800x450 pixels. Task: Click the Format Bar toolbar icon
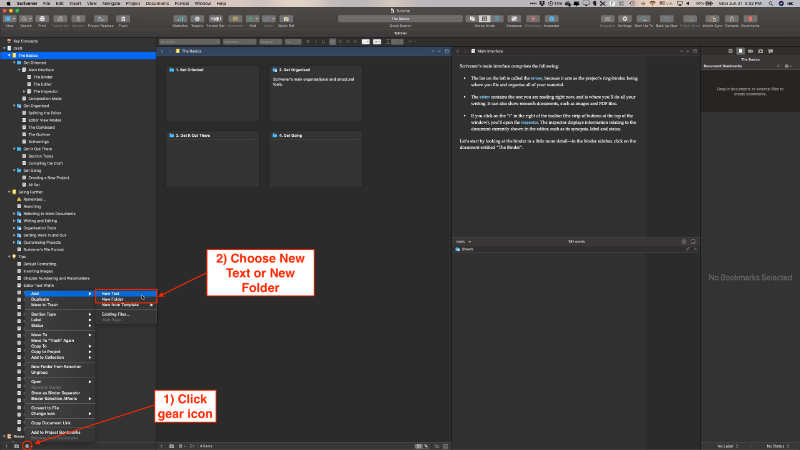pyautogui.click(x=215, y=19)
